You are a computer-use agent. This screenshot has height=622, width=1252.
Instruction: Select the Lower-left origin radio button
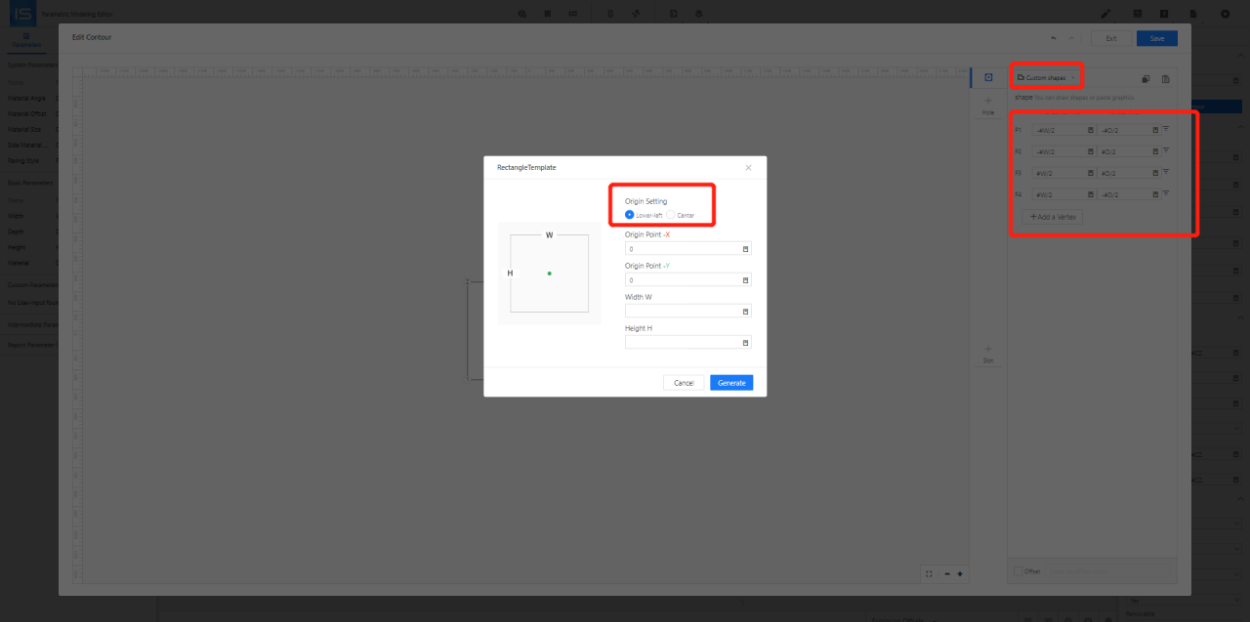pyautogui.click(x=629, y=215)
